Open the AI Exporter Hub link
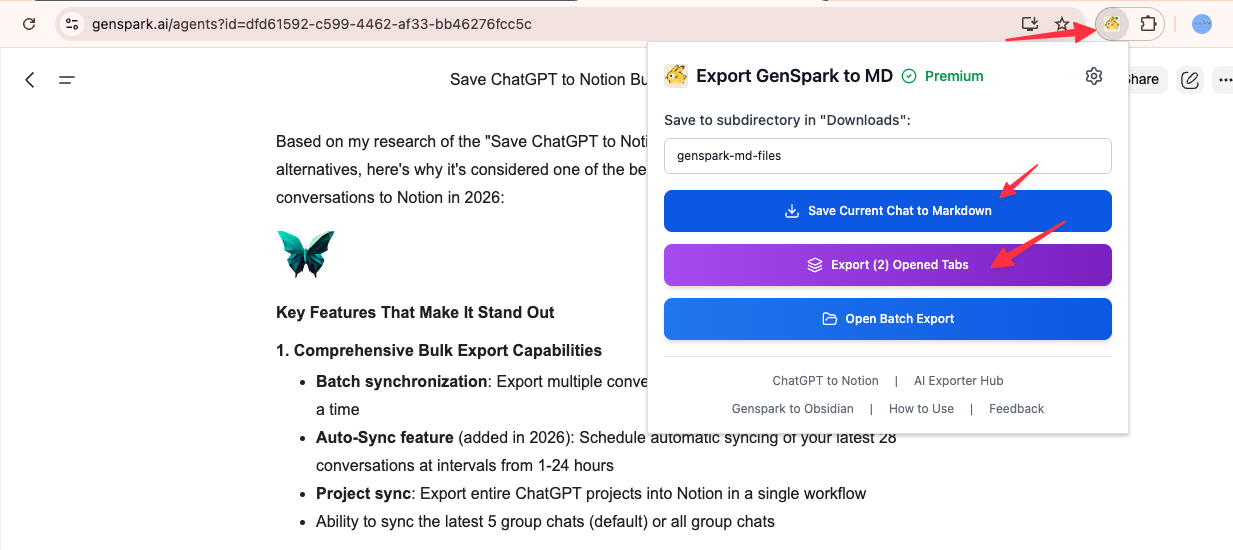This screenshot has height=550, width=1233. click(x=958, y=381)
